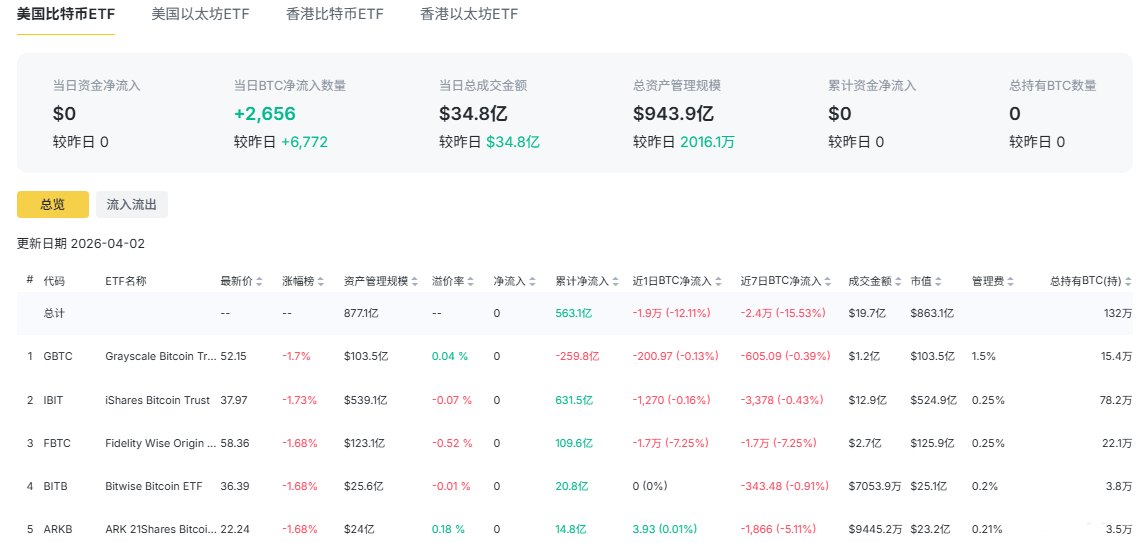Click the 总计 row label

click(54, 313)
